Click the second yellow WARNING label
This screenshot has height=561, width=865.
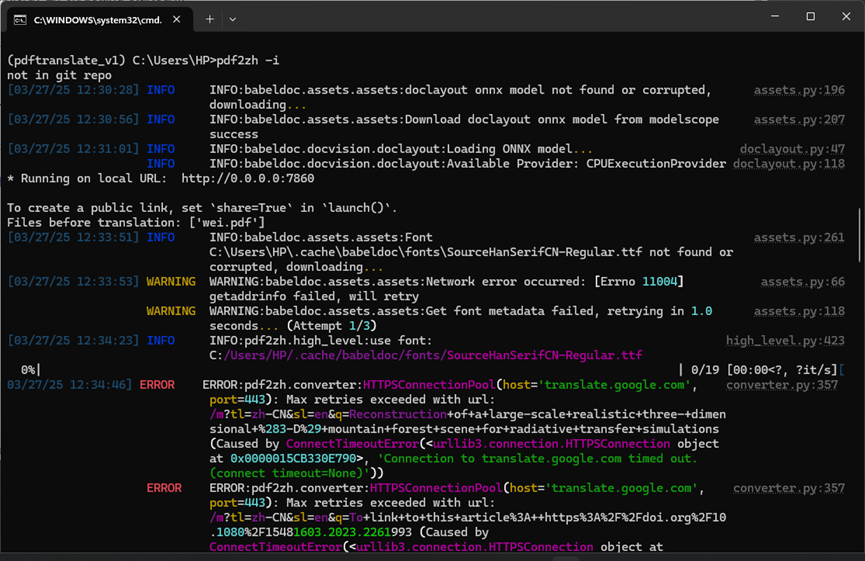click(171, 311)
